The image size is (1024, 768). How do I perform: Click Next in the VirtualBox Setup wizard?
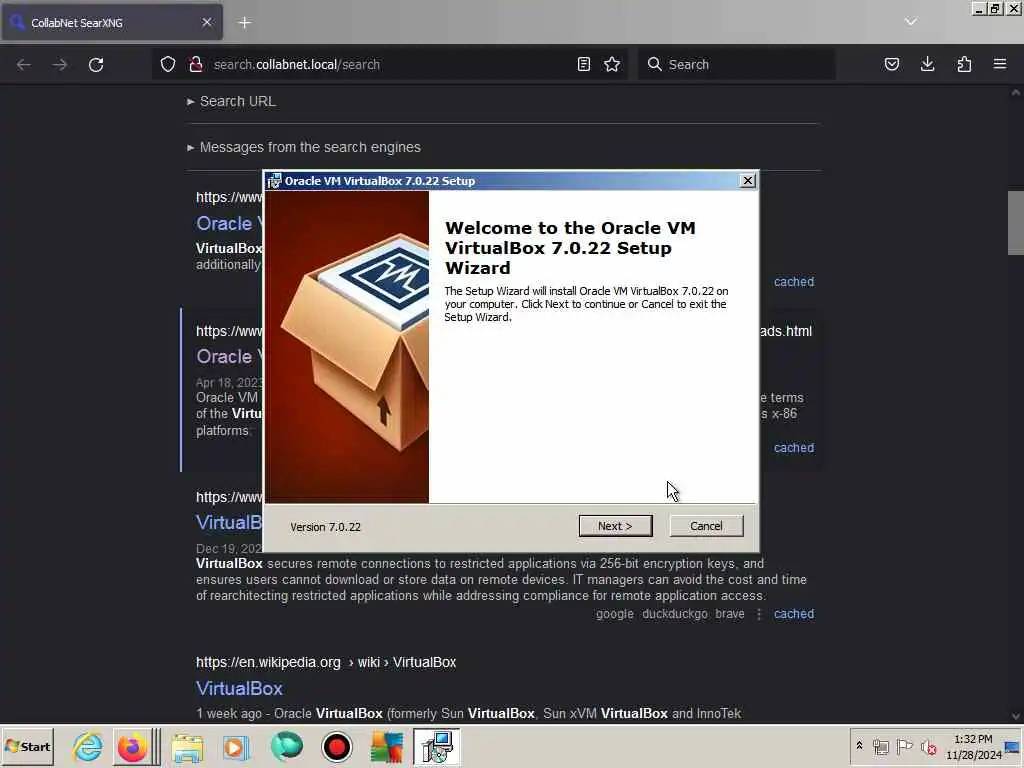pos(615,526)
